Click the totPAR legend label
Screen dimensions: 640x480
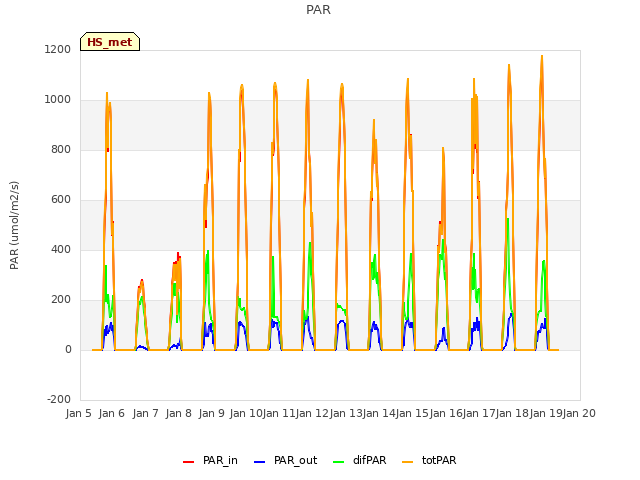(x=439, y=460)
